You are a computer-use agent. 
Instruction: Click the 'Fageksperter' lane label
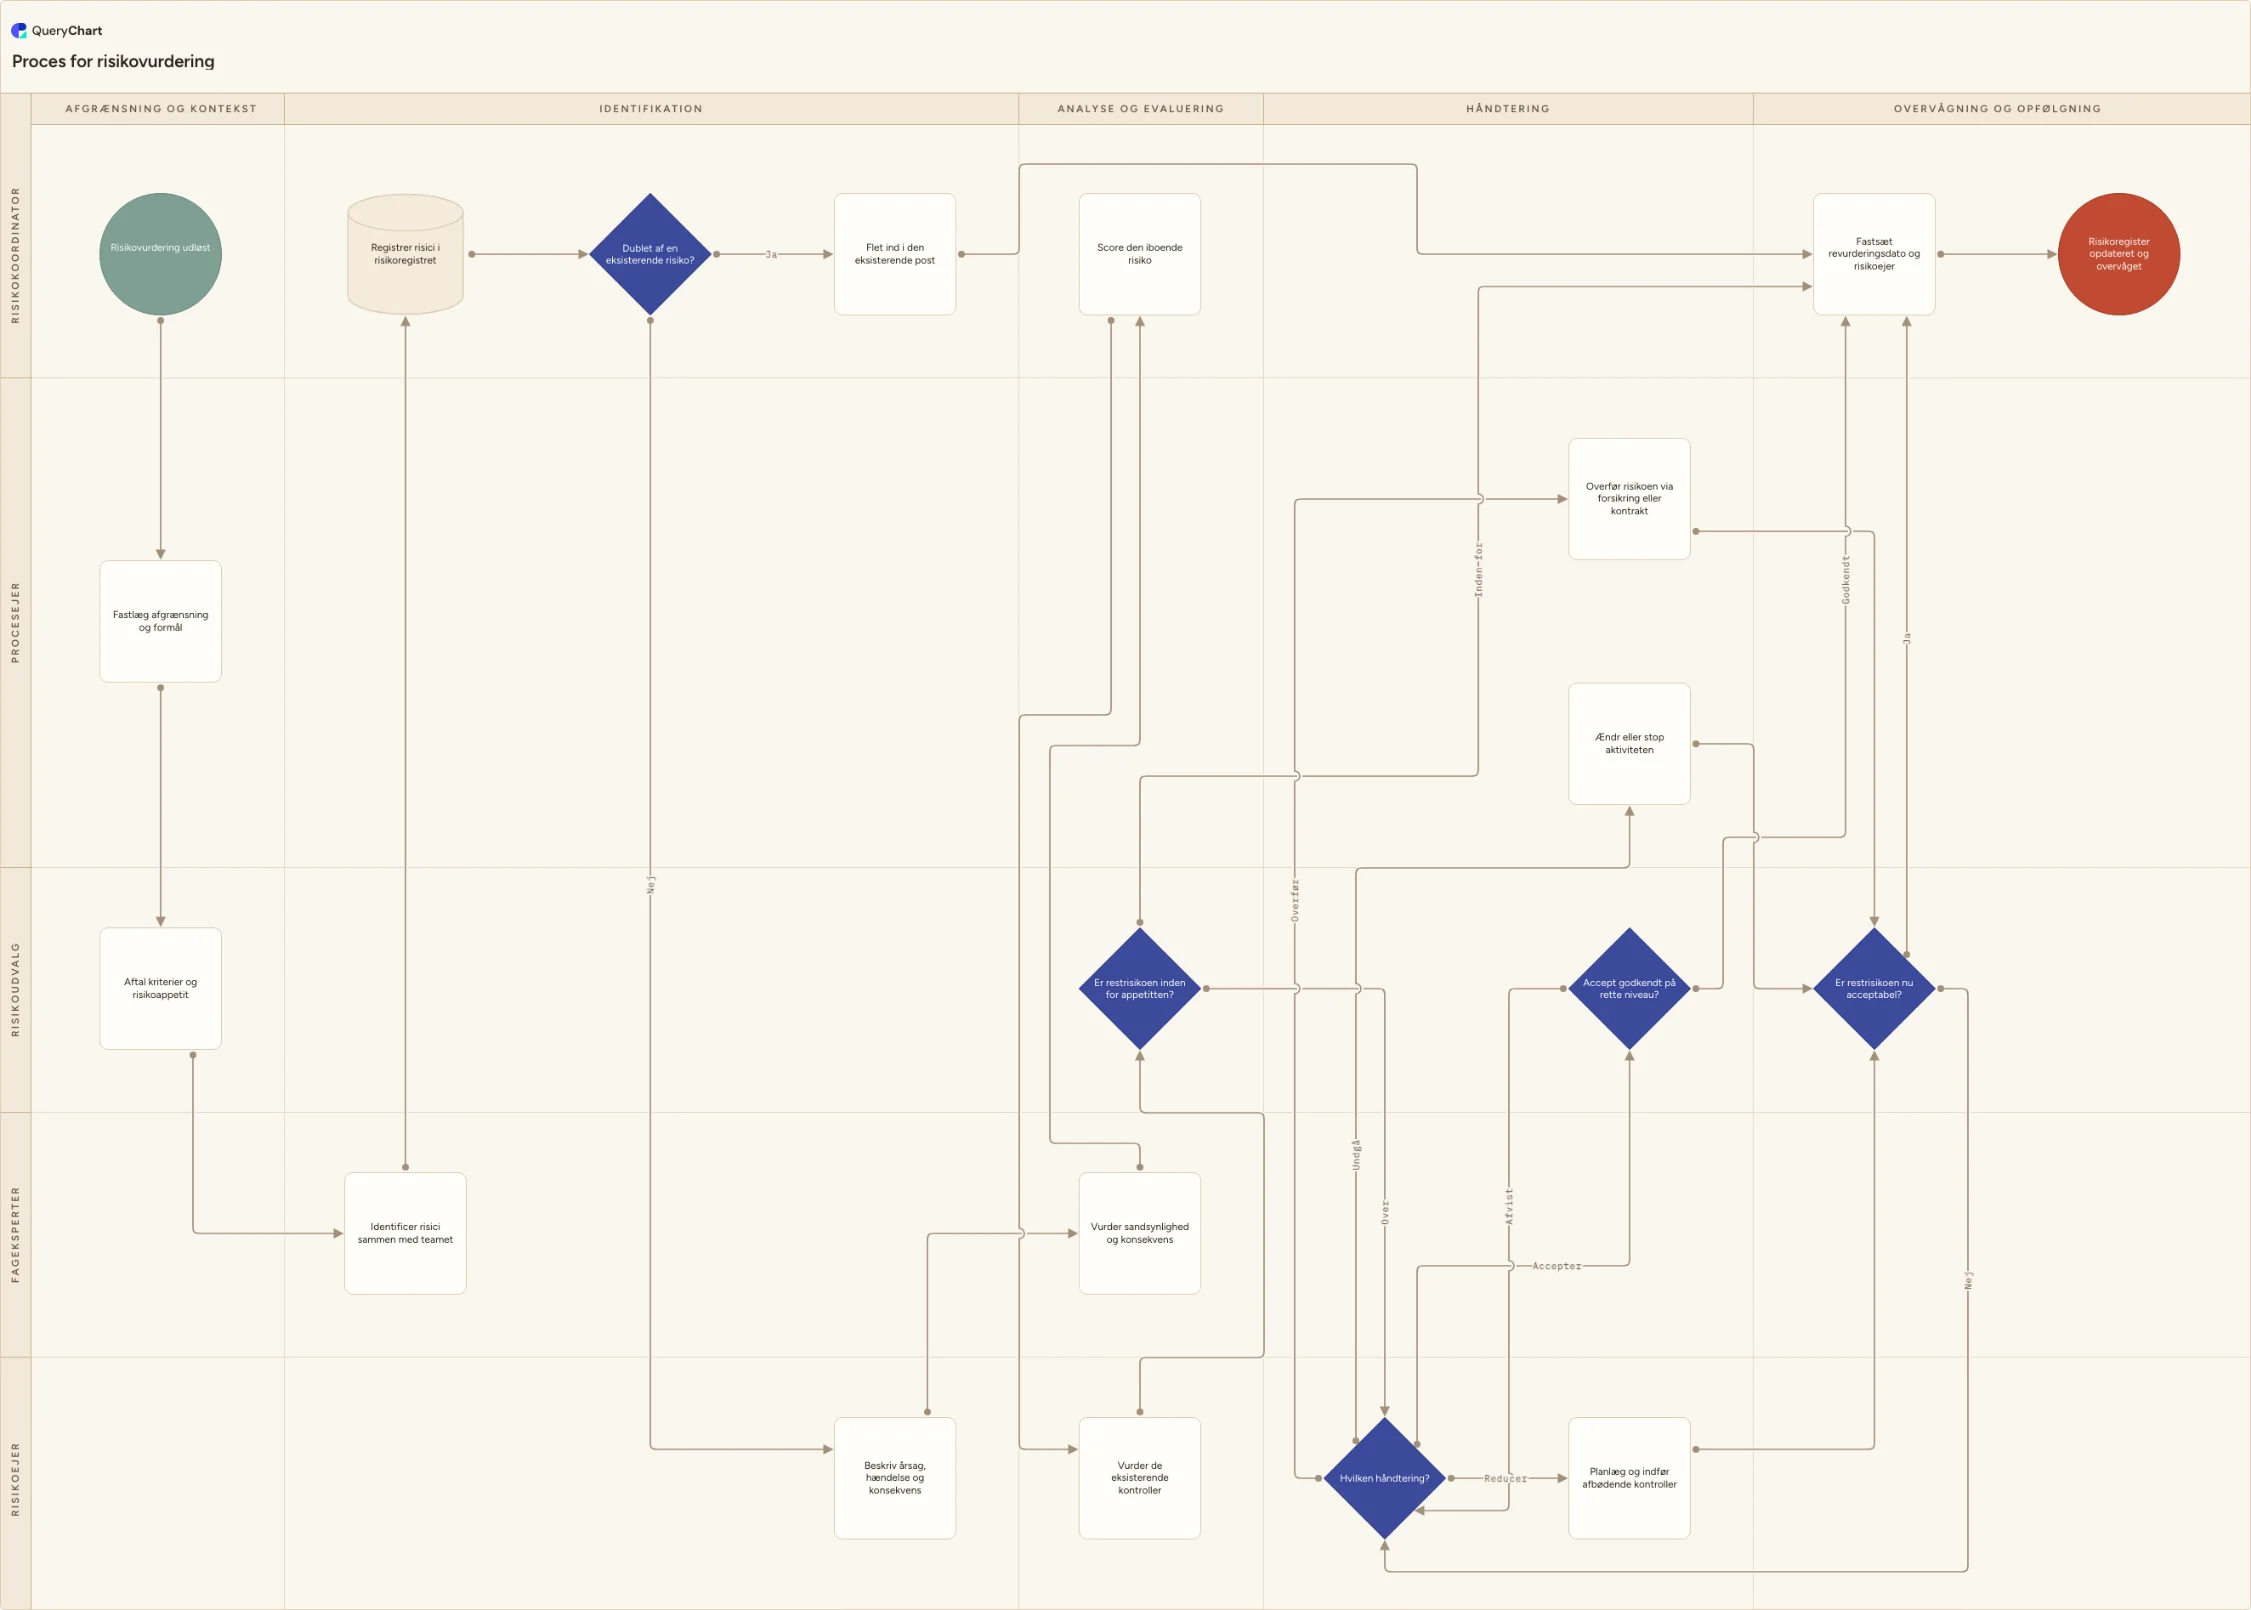click(15, 1234)
